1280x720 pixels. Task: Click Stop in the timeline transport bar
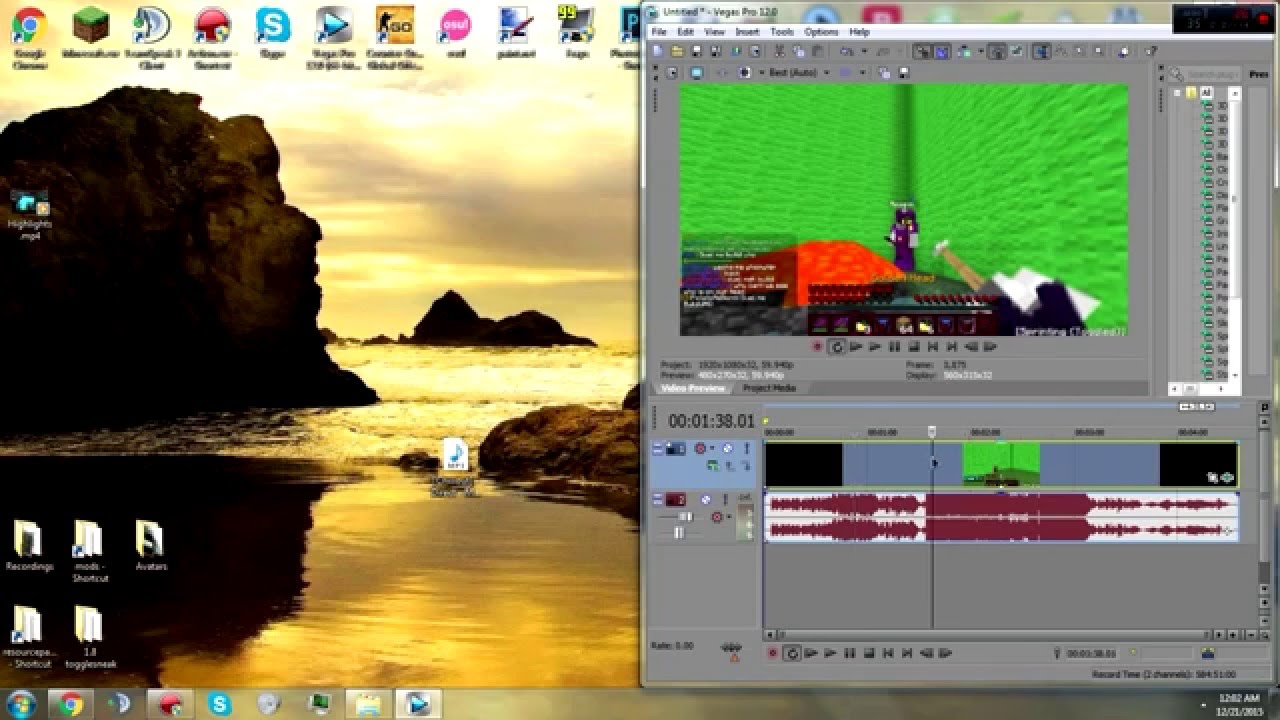[868, 653]
